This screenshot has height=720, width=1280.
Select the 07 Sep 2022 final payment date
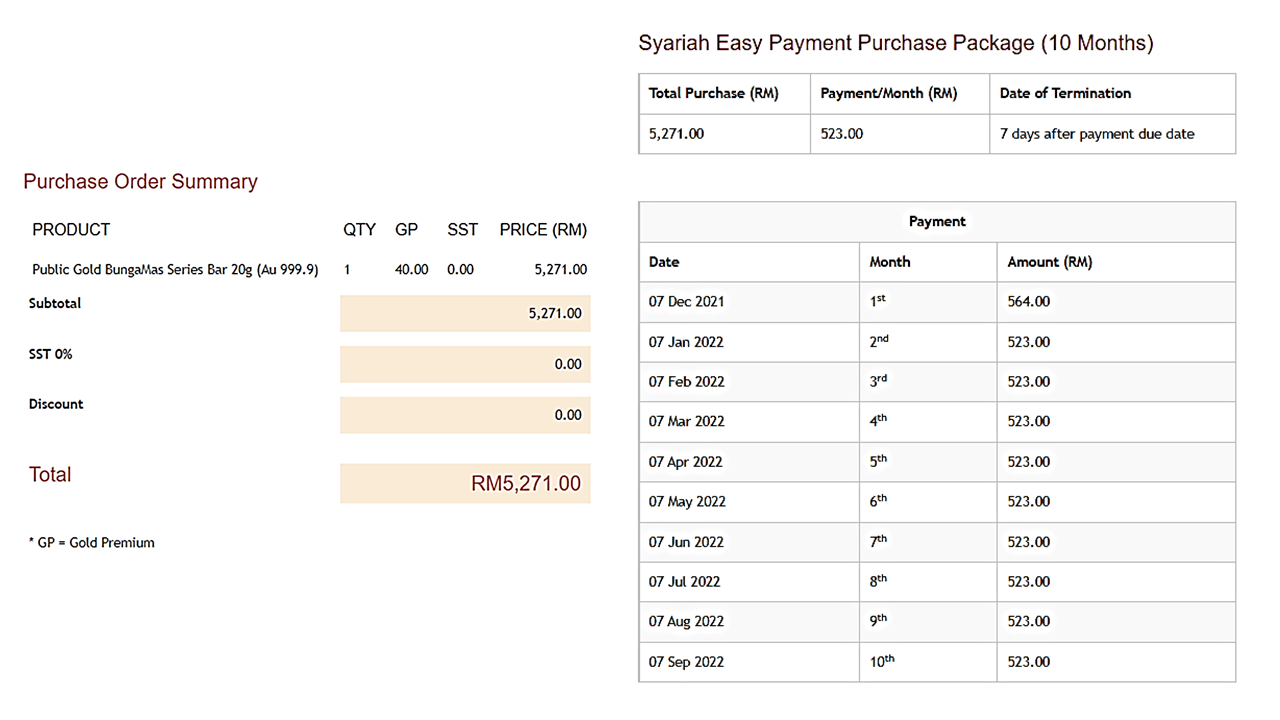click(x=687, y=661)
